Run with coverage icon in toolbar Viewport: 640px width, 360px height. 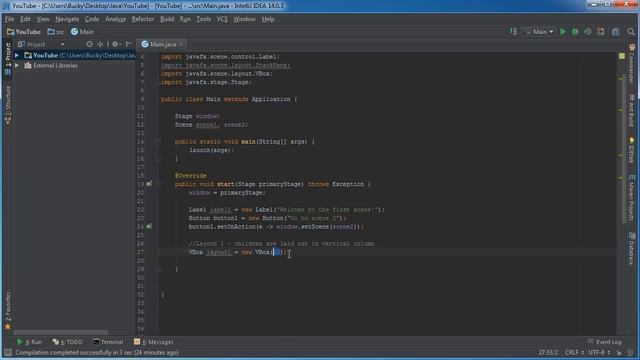(x=588, y=31)
